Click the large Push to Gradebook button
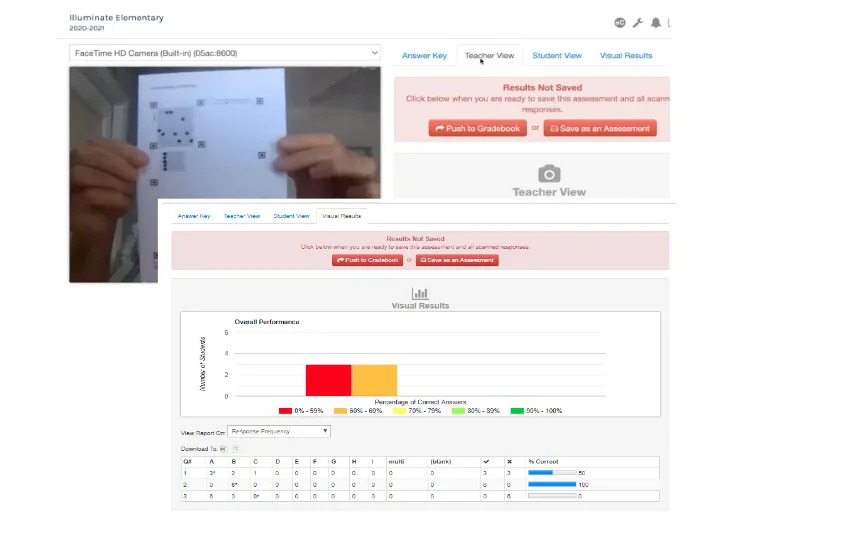 coord(478,128)
